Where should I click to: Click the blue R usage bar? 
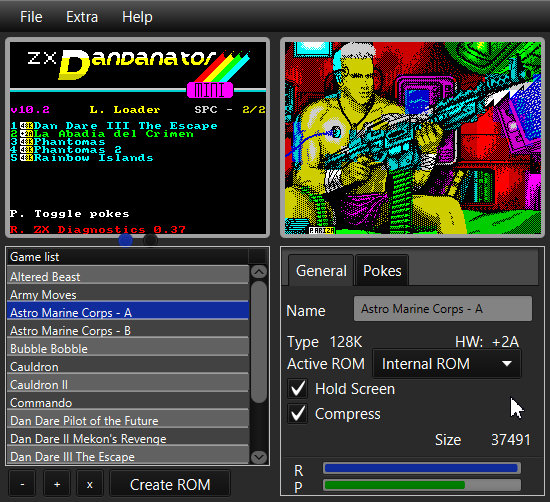click(421, 468)
